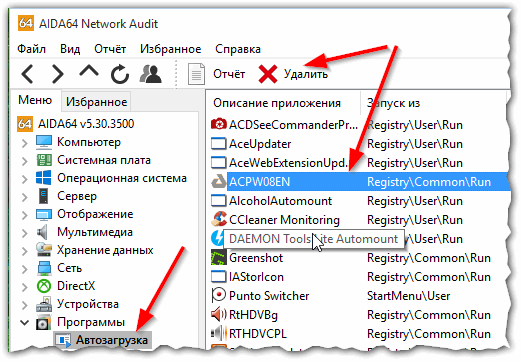522x362 pixels.
Task: Click the Greenshot row name text
Action: pyautogui.click(x=256, y=258)
